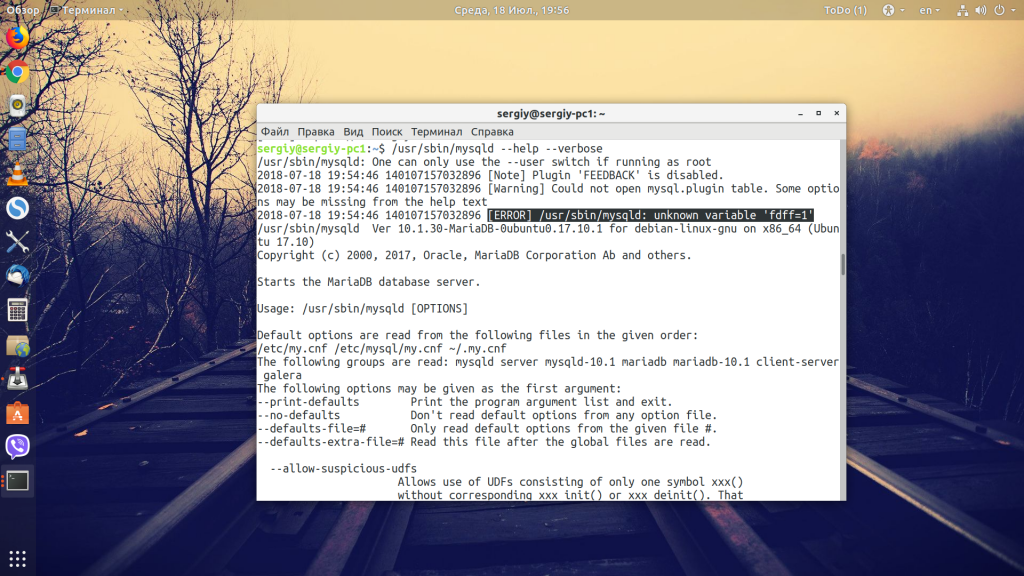The height and width of the screenshot is (576, 1024).
Task: Open the Правка menu
Action: (316, 131)
